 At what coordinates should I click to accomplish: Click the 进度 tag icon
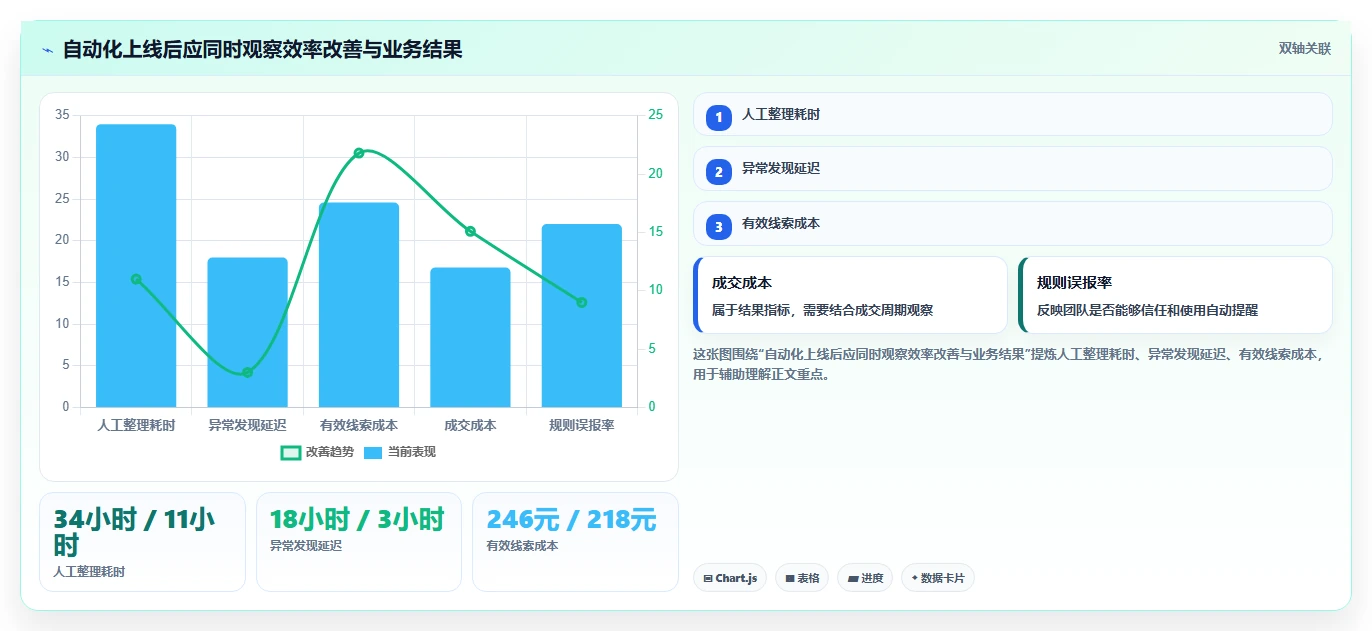tap(852, 578)
